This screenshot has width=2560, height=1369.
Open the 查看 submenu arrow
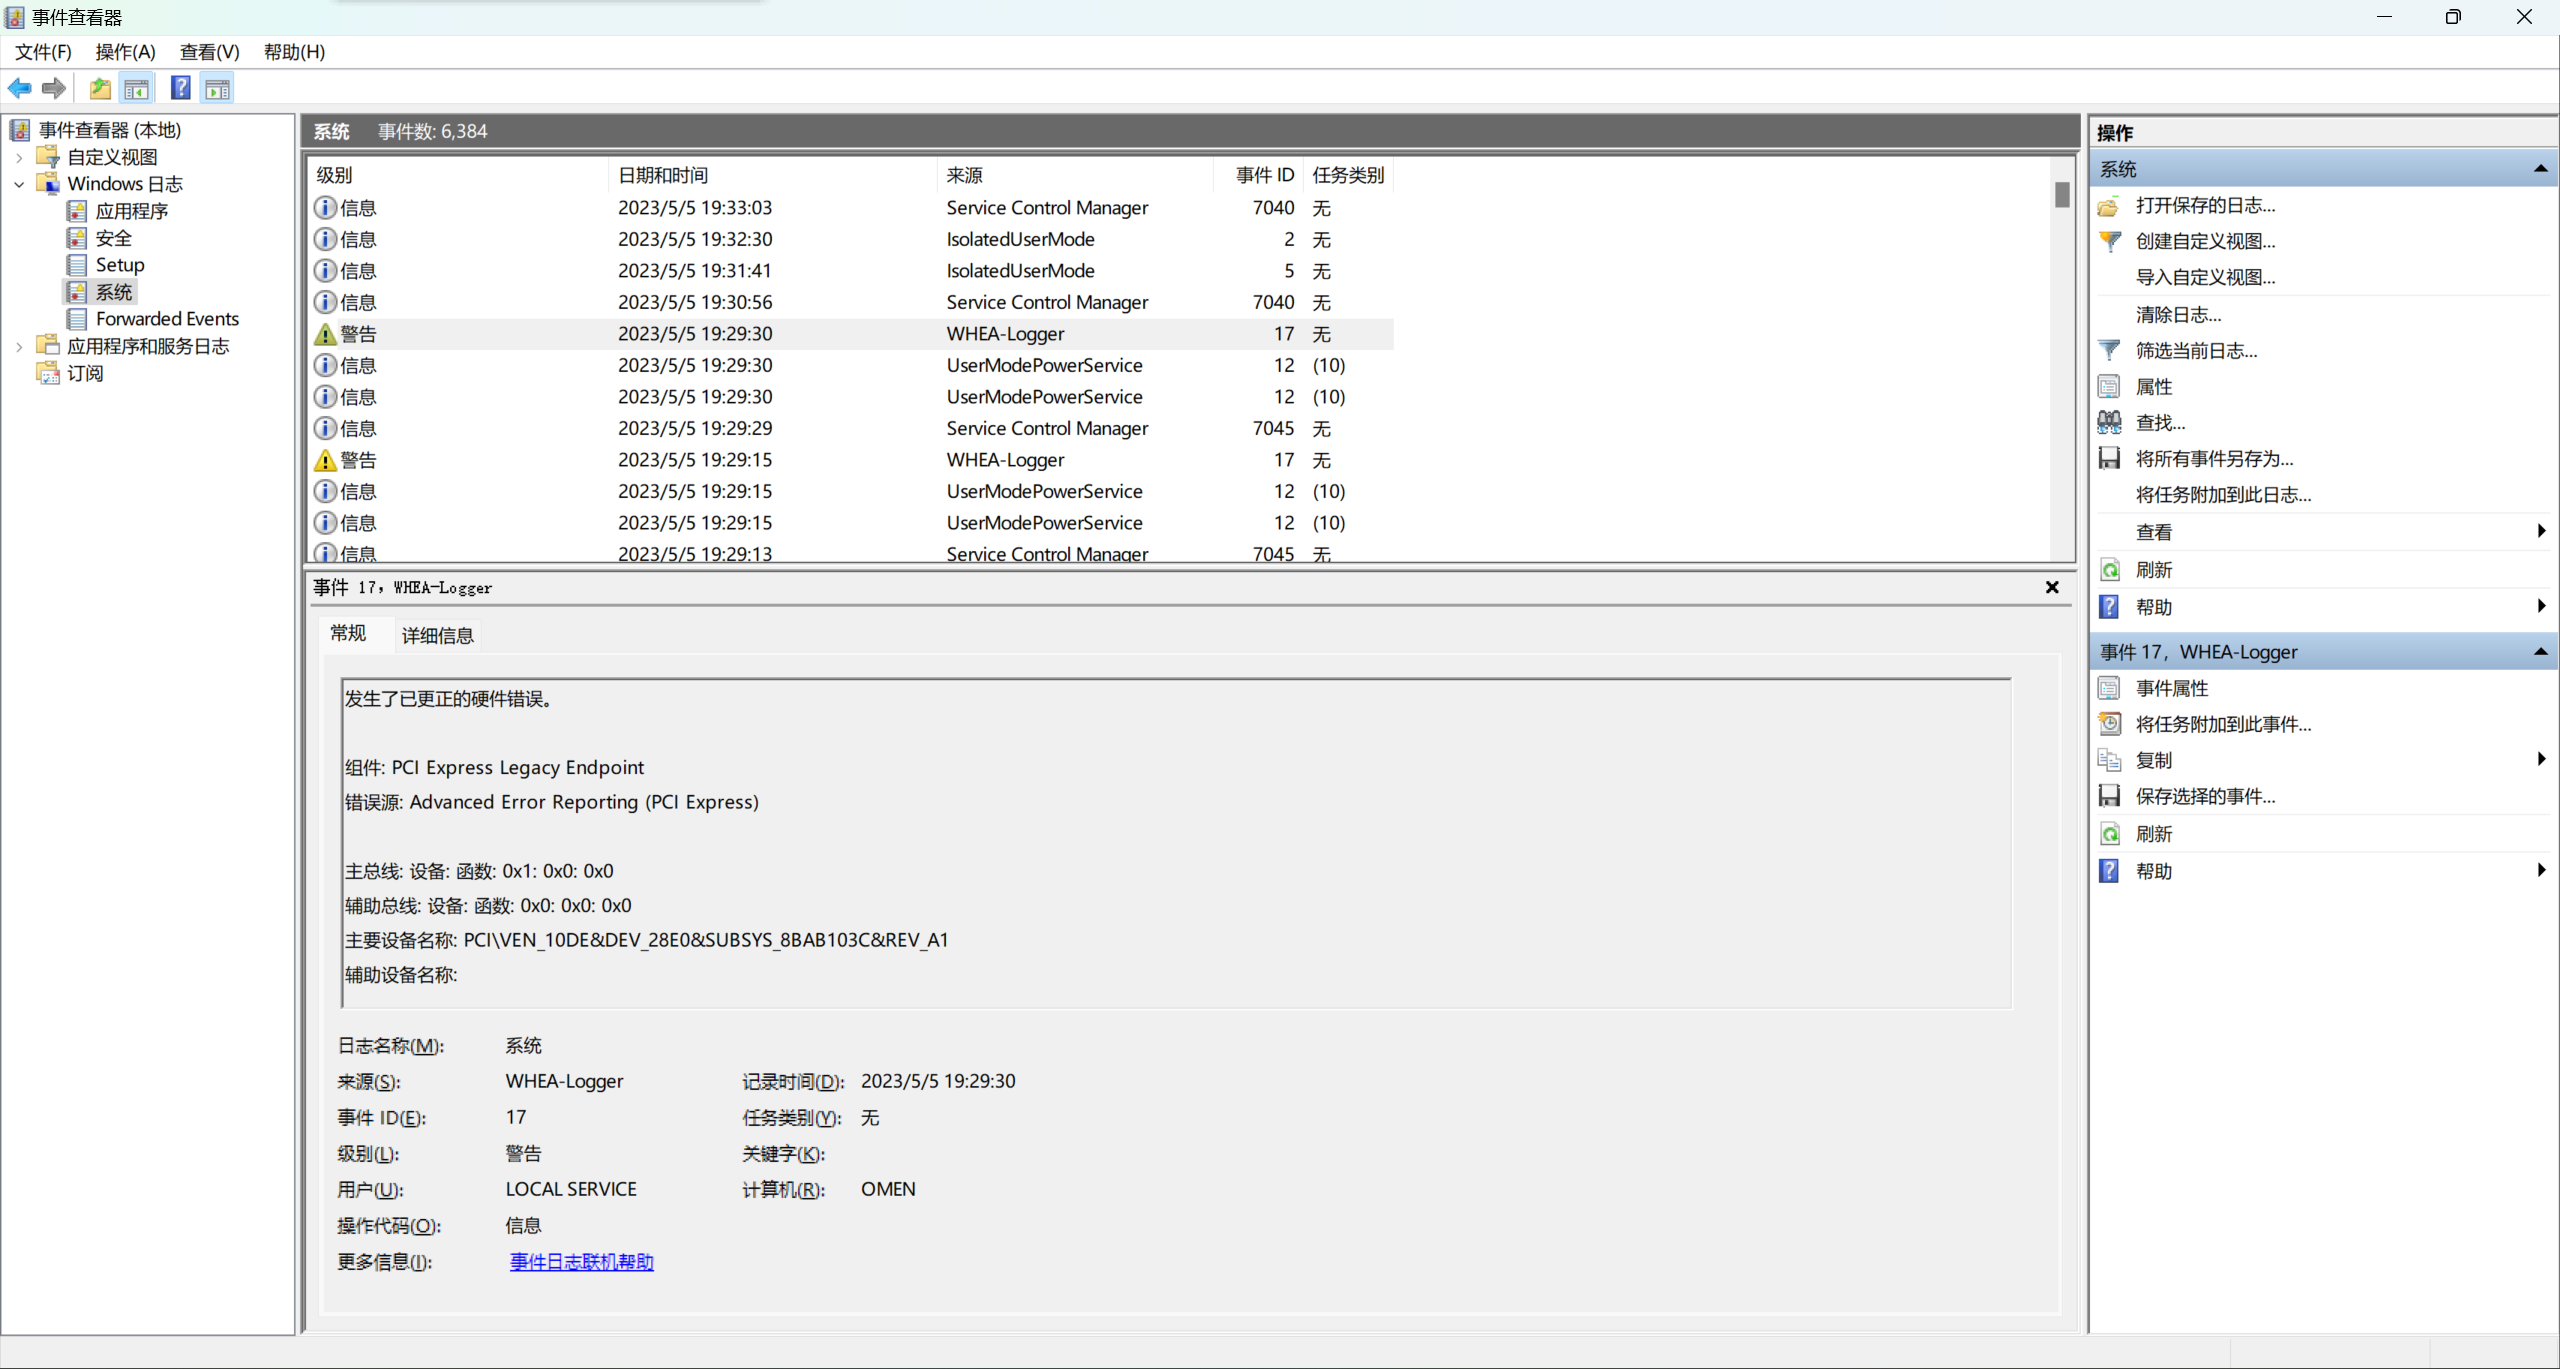(2541, 531)
